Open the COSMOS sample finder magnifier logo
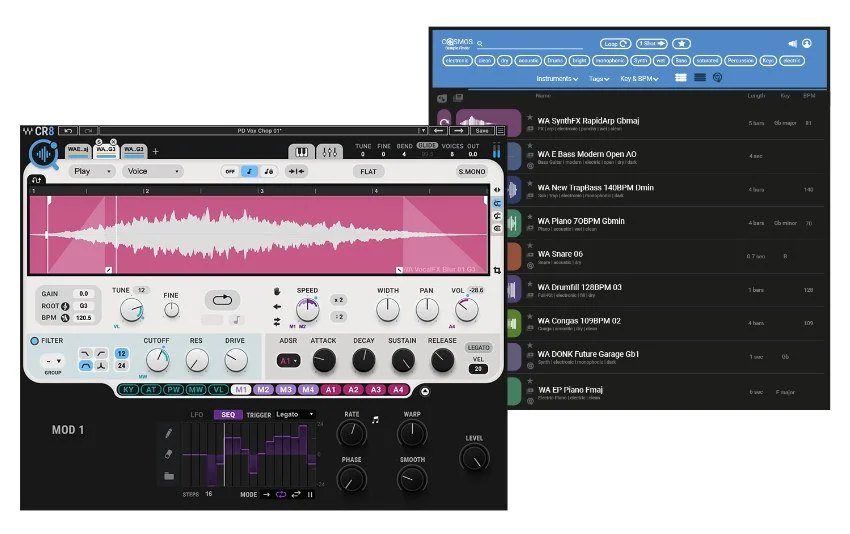 click(43, 155)
